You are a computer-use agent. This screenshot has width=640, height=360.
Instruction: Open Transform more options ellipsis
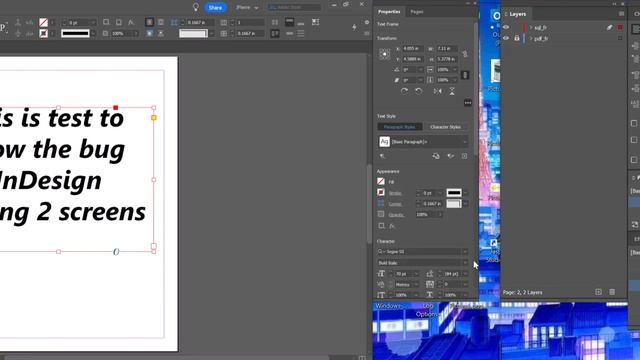coord(468,102)
